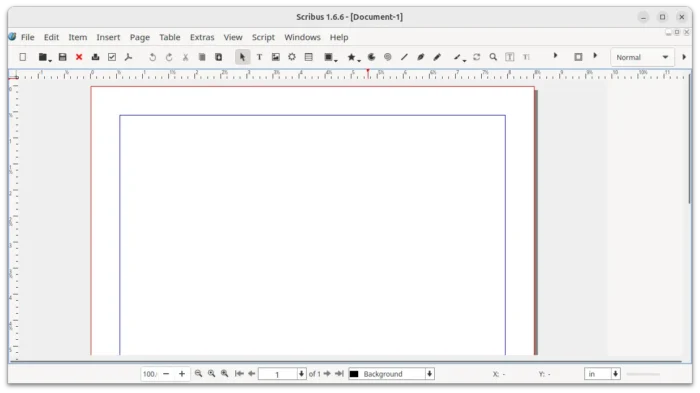The height and width of the screenshot is (393, 700).
Task: Open the Normal preview quality dropdown
Action: click(642, 57)
